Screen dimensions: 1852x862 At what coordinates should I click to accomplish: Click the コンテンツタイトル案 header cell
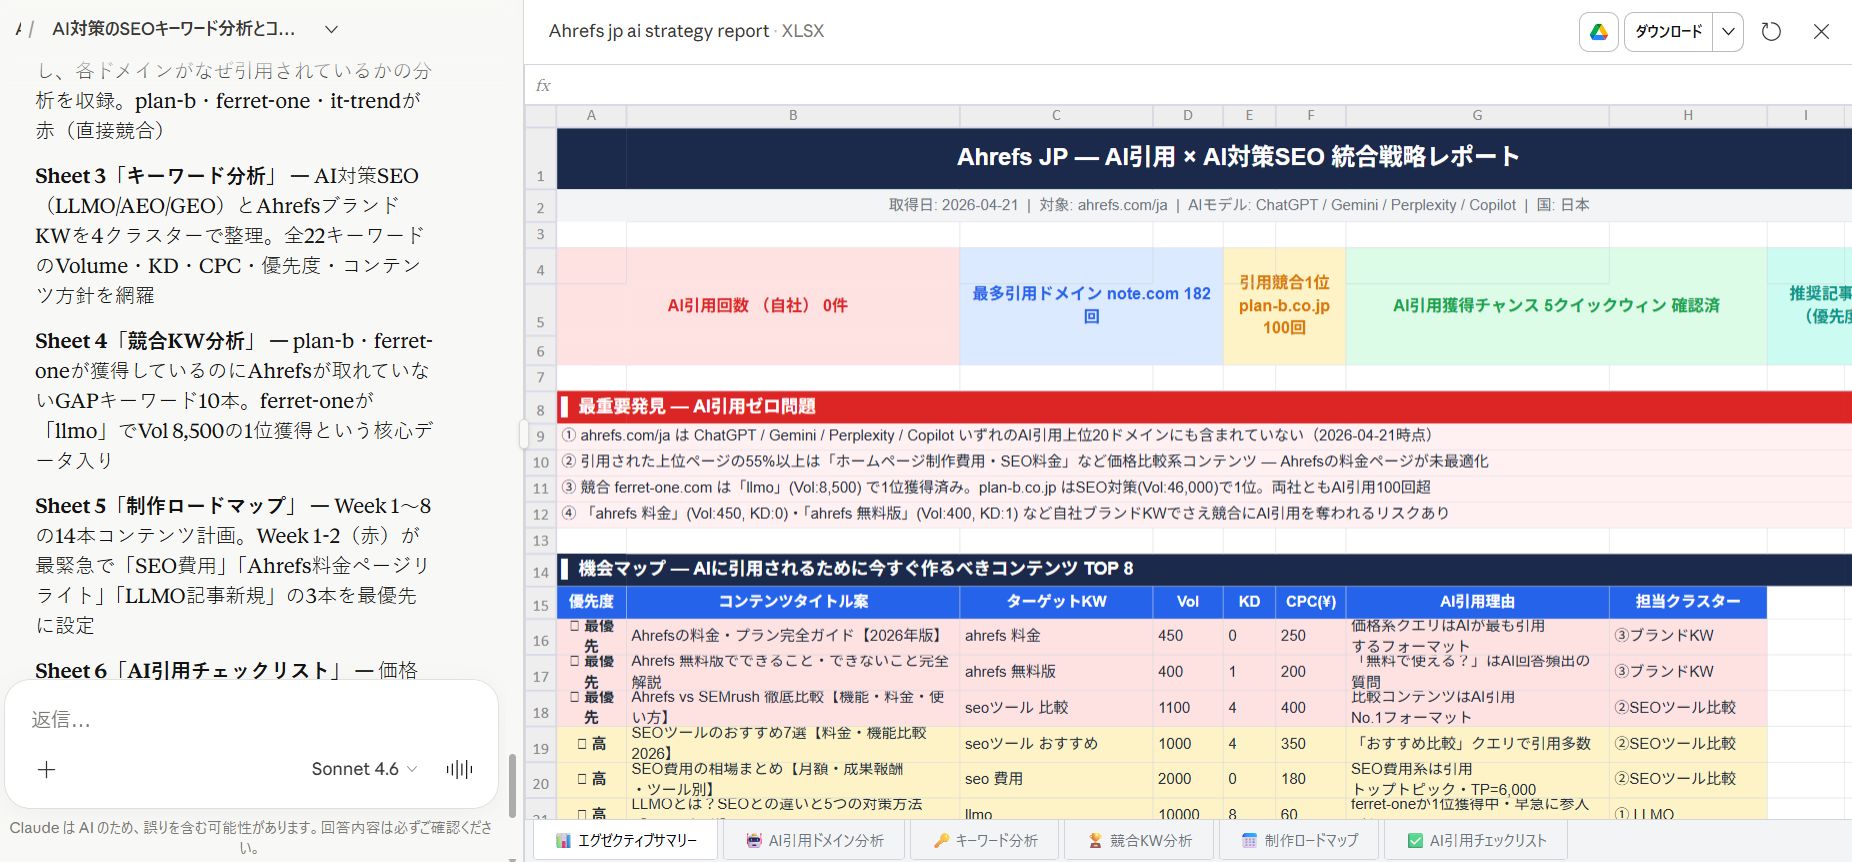click(793, 602)
